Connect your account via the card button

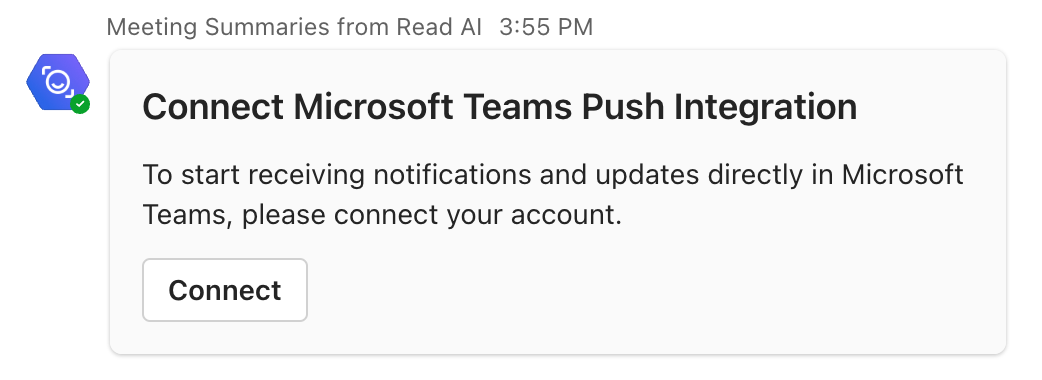[225, 290]
